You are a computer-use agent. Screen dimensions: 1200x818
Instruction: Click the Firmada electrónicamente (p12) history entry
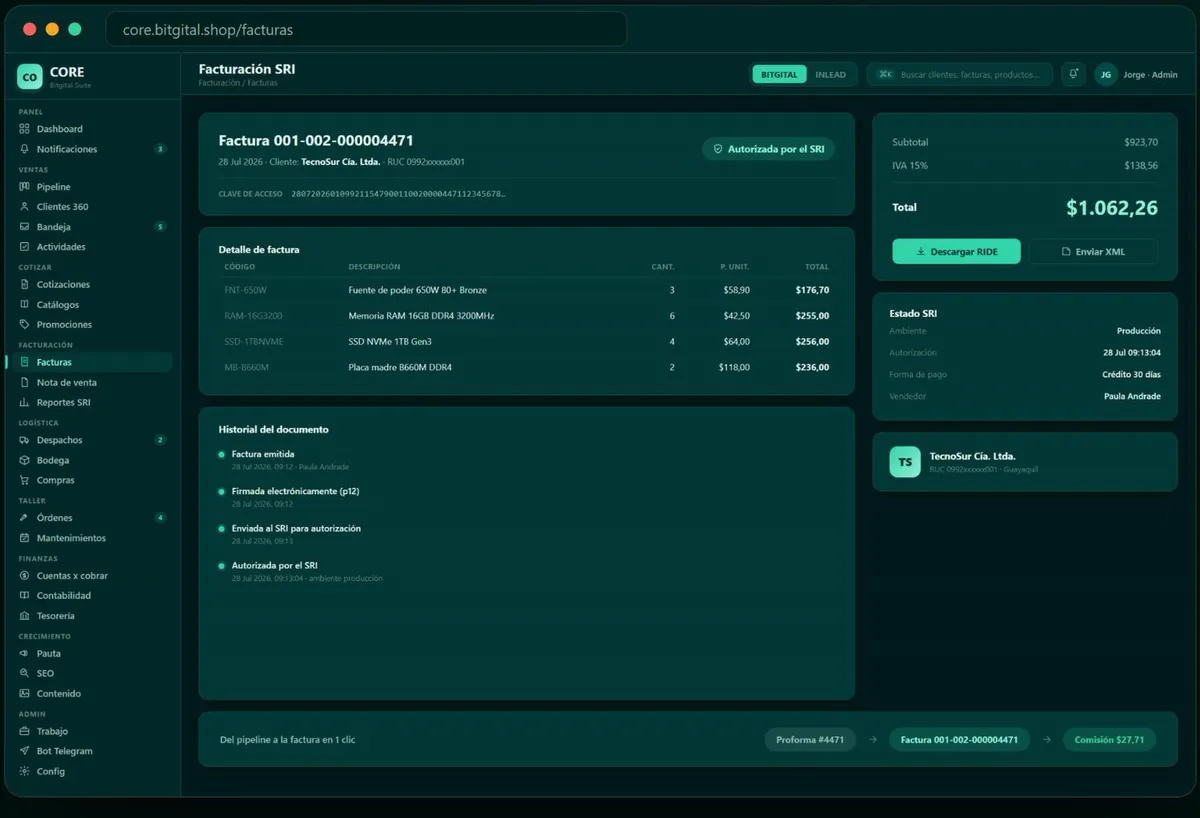[295, 491]
